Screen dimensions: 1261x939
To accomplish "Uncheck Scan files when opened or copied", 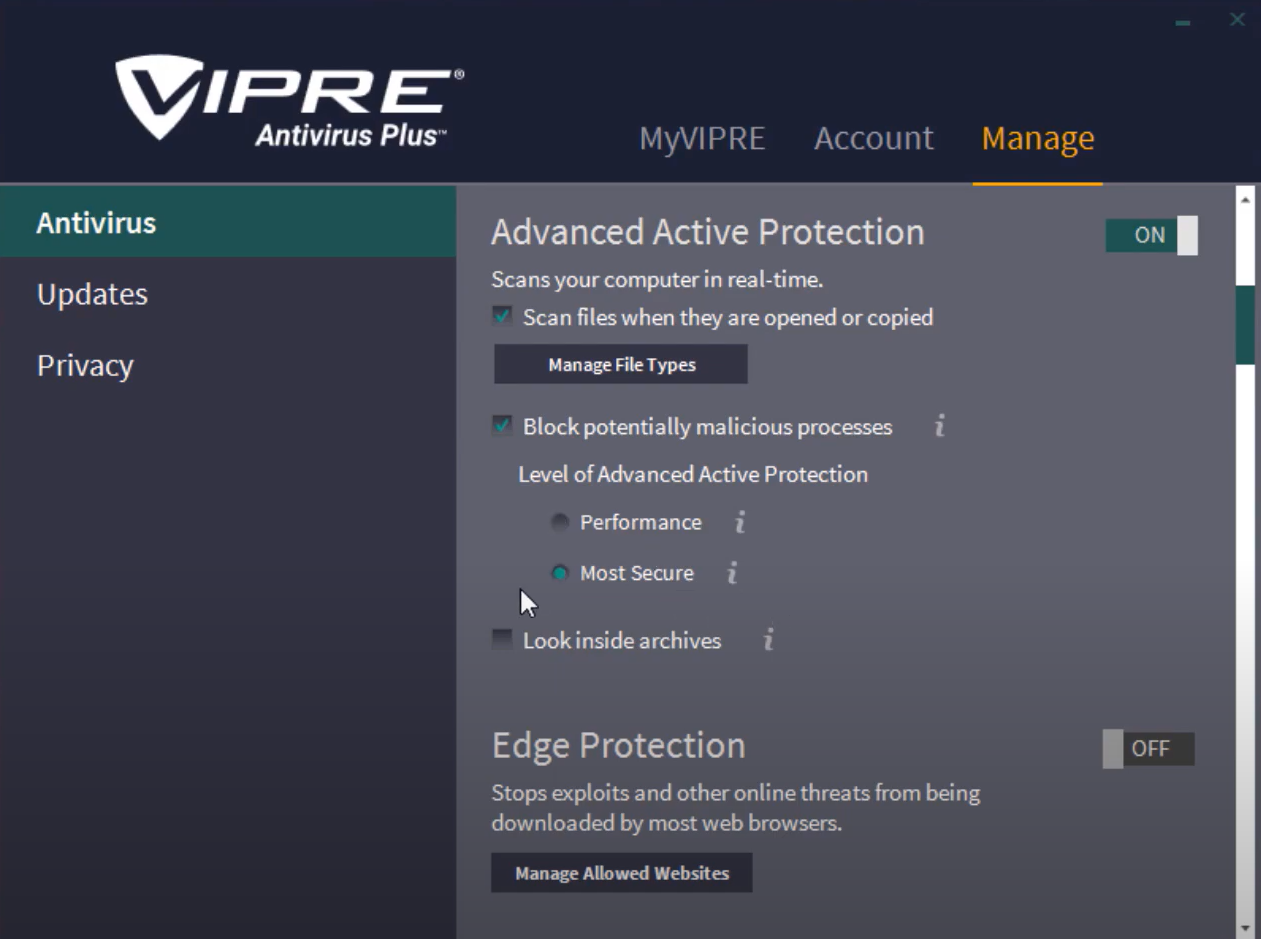I will (501, 317).
